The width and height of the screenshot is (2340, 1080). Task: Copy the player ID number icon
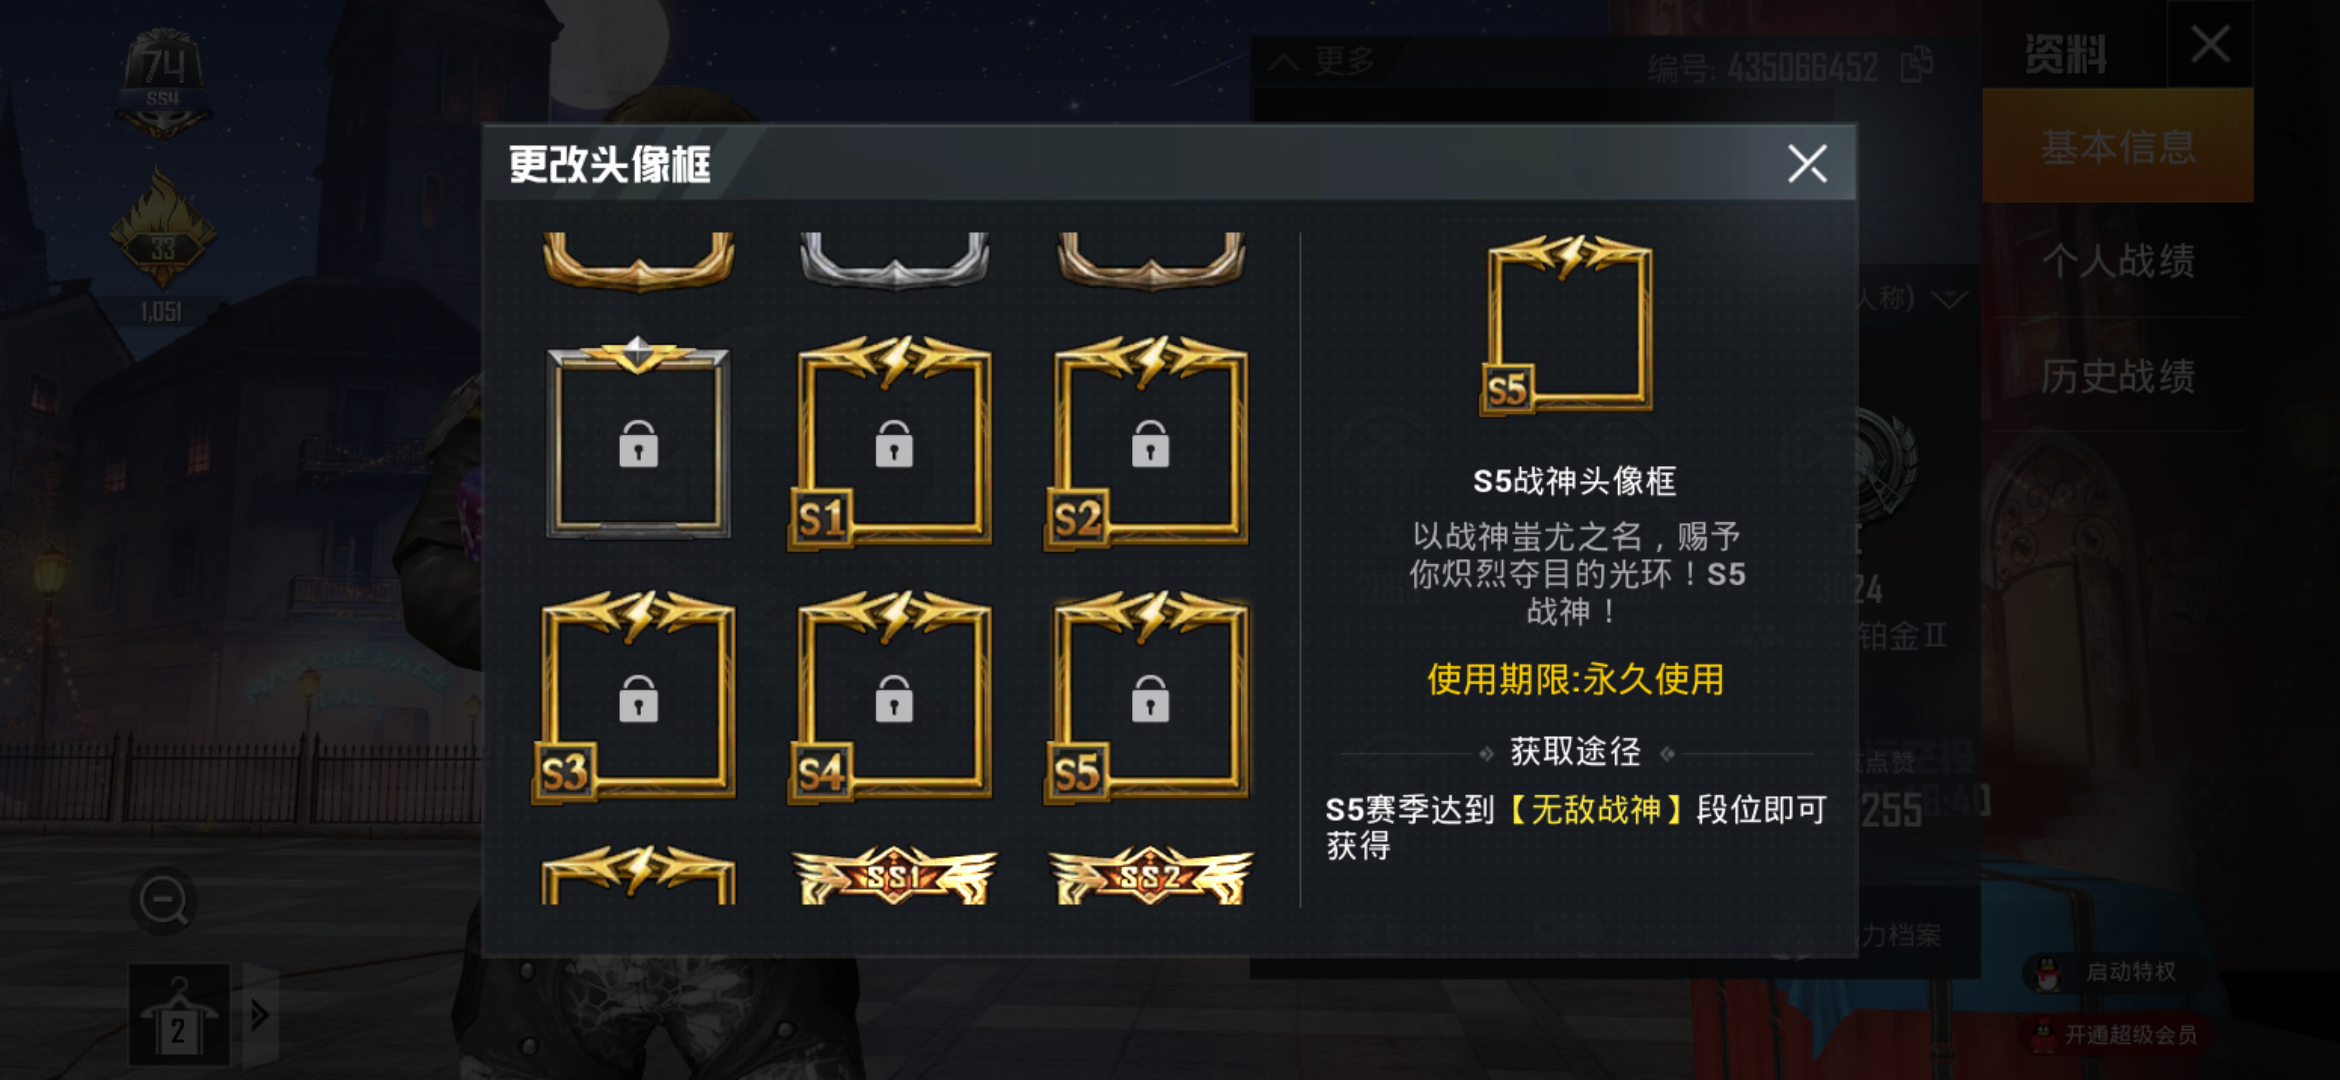(x=1916, y=65)
